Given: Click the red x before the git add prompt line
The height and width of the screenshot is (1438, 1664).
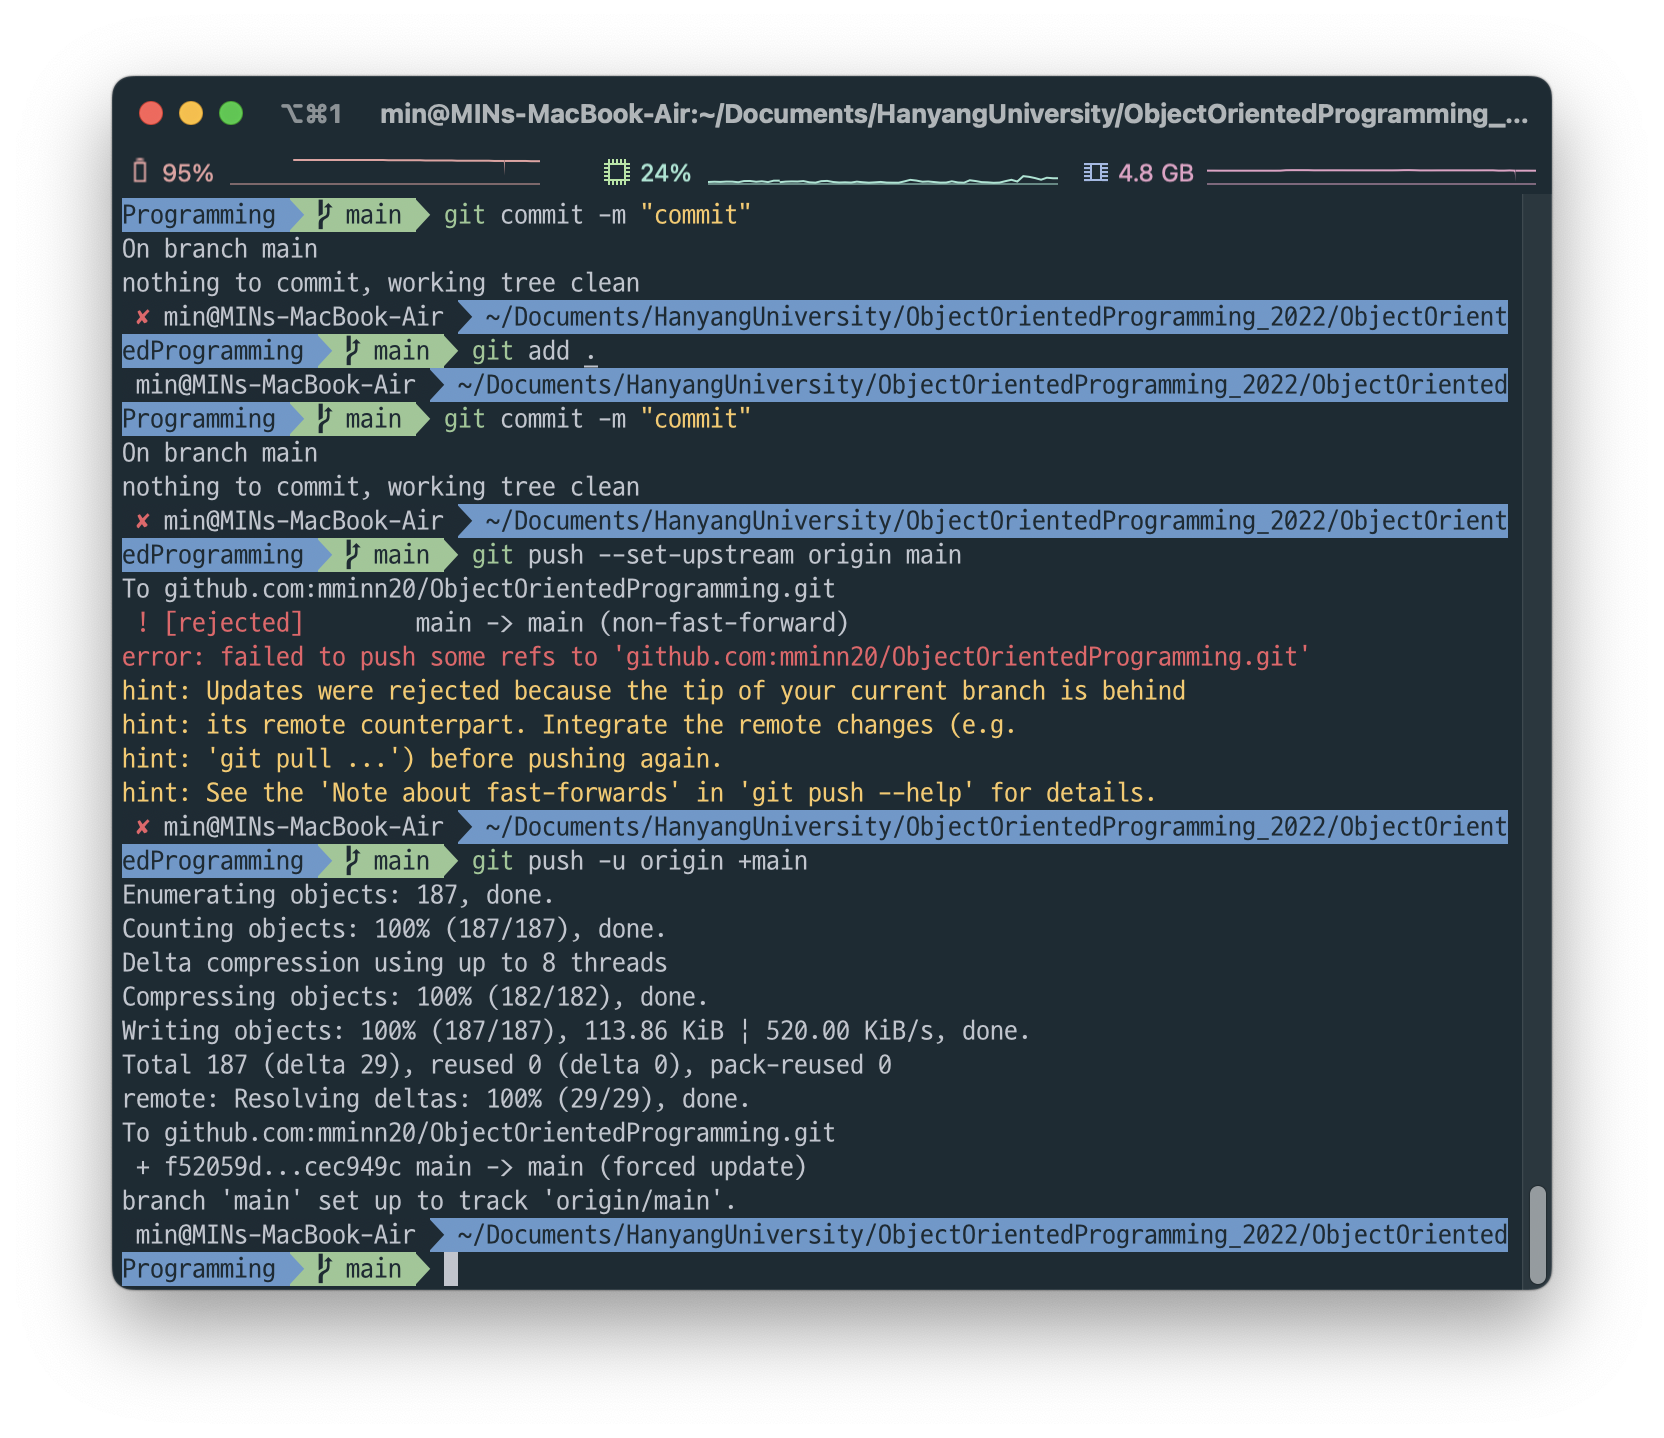Looking at the screenshot, I should click(x=141, y=317).
